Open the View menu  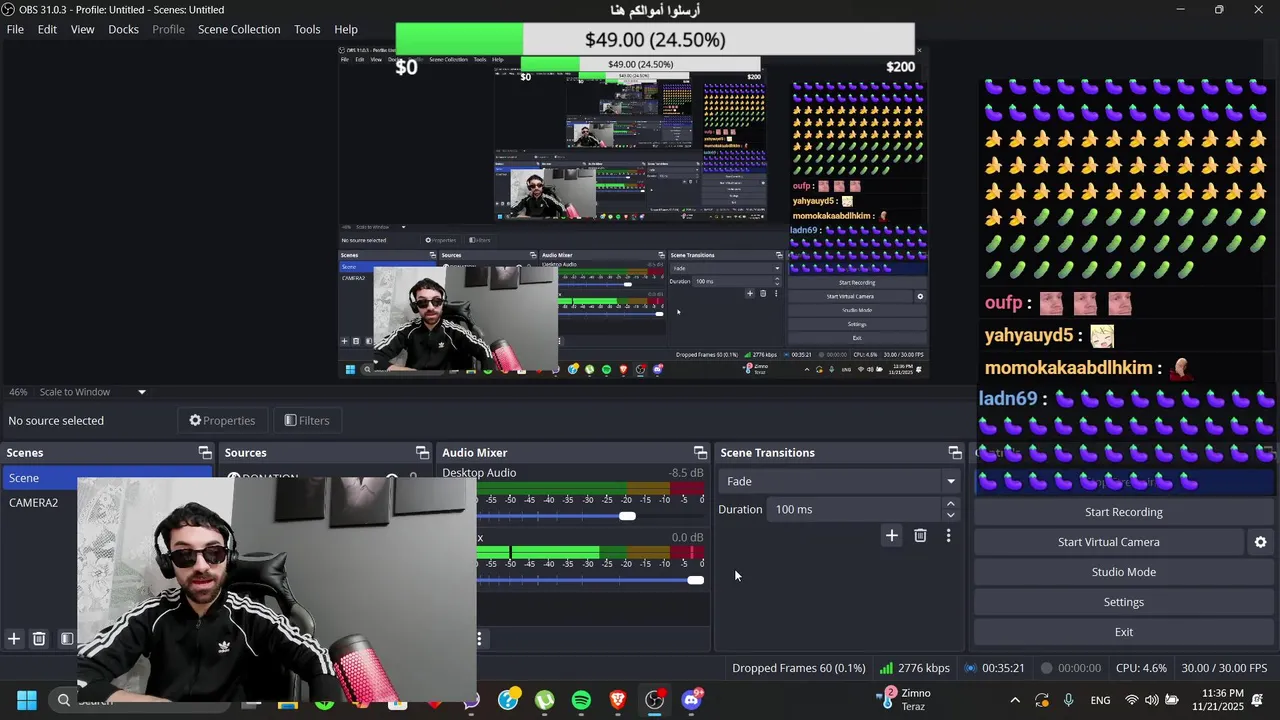click(x=82, y=29)
